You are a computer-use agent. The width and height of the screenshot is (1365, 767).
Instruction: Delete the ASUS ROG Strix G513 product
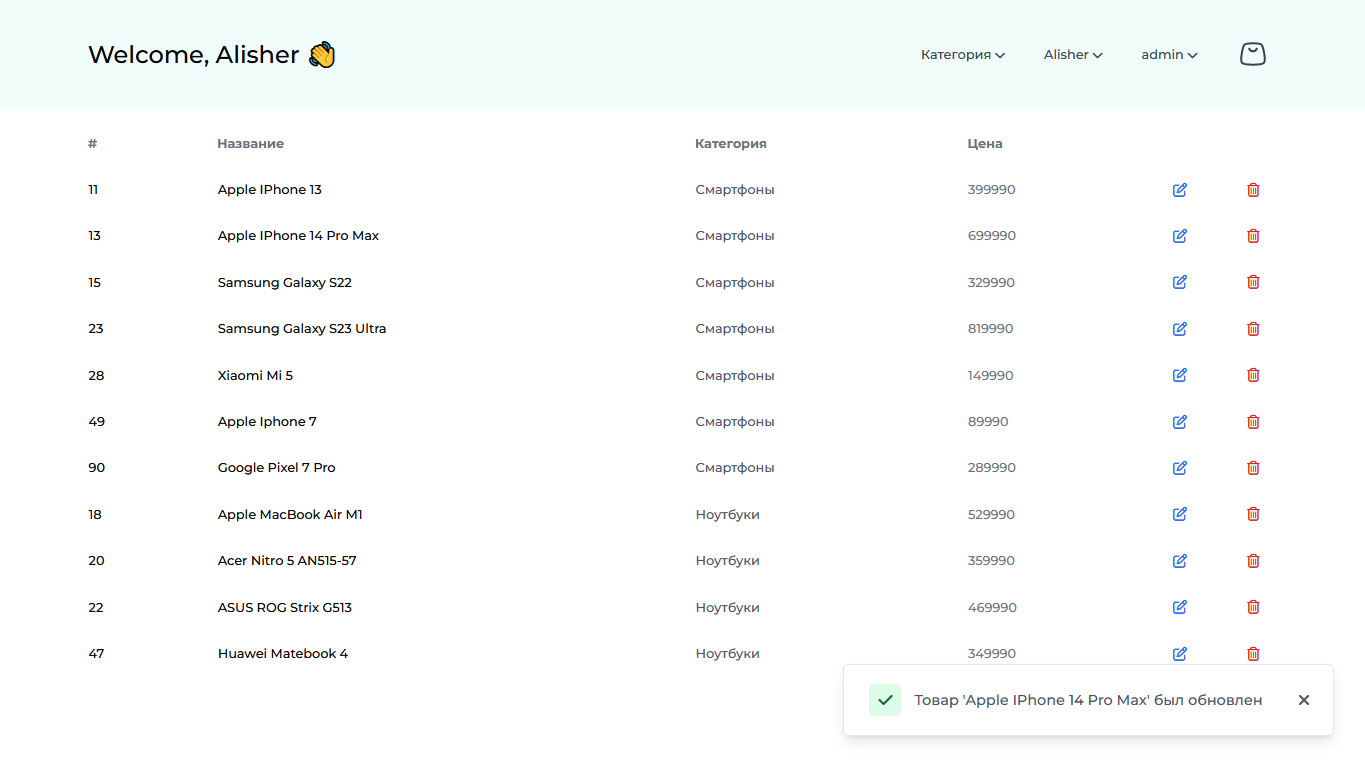click(x=1253, y=607)
